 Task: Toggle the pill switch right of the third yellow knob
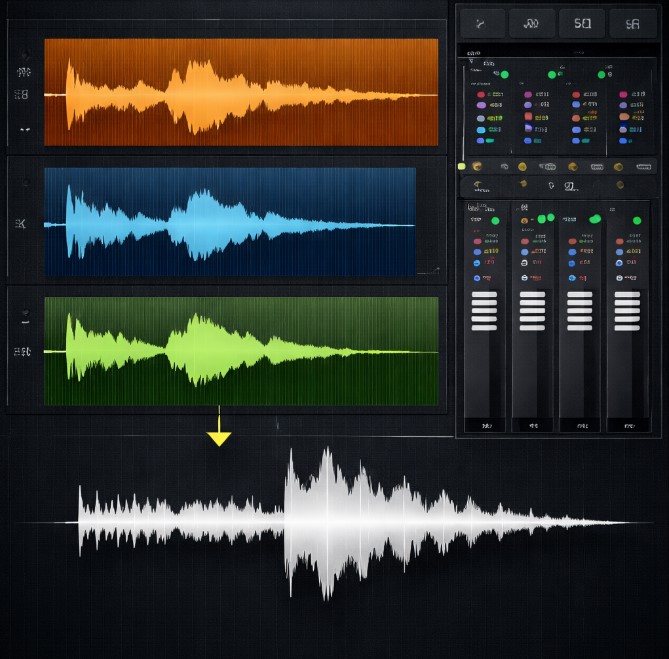597,167
